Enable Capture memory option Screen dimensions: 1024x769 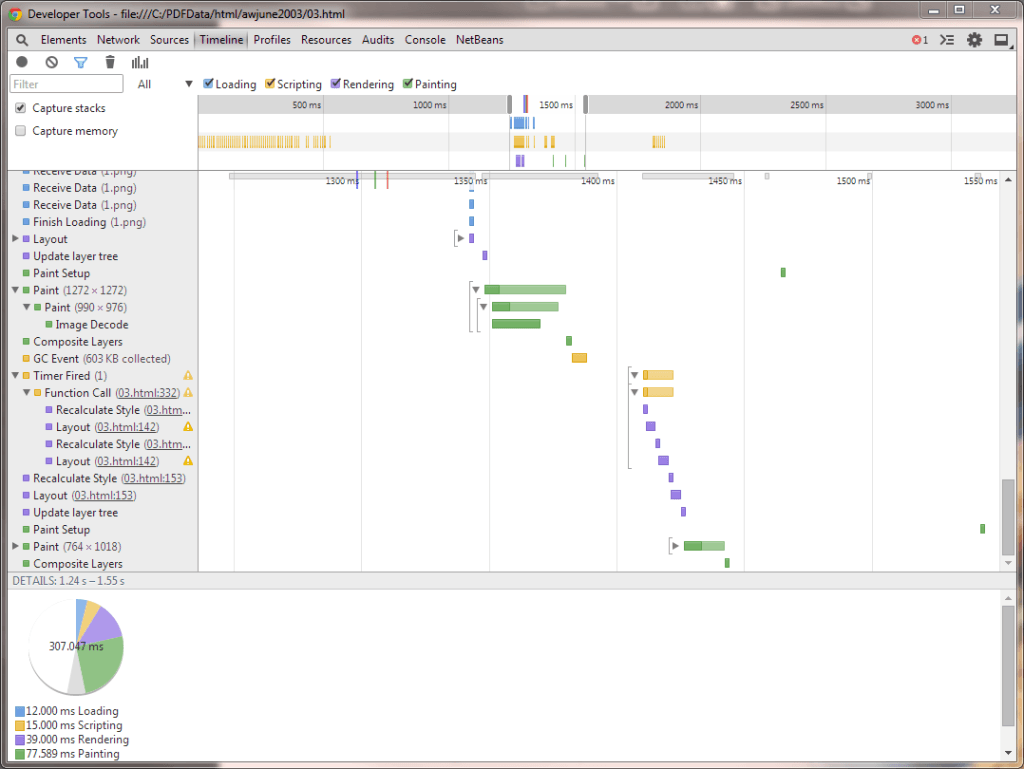point(19,130)
